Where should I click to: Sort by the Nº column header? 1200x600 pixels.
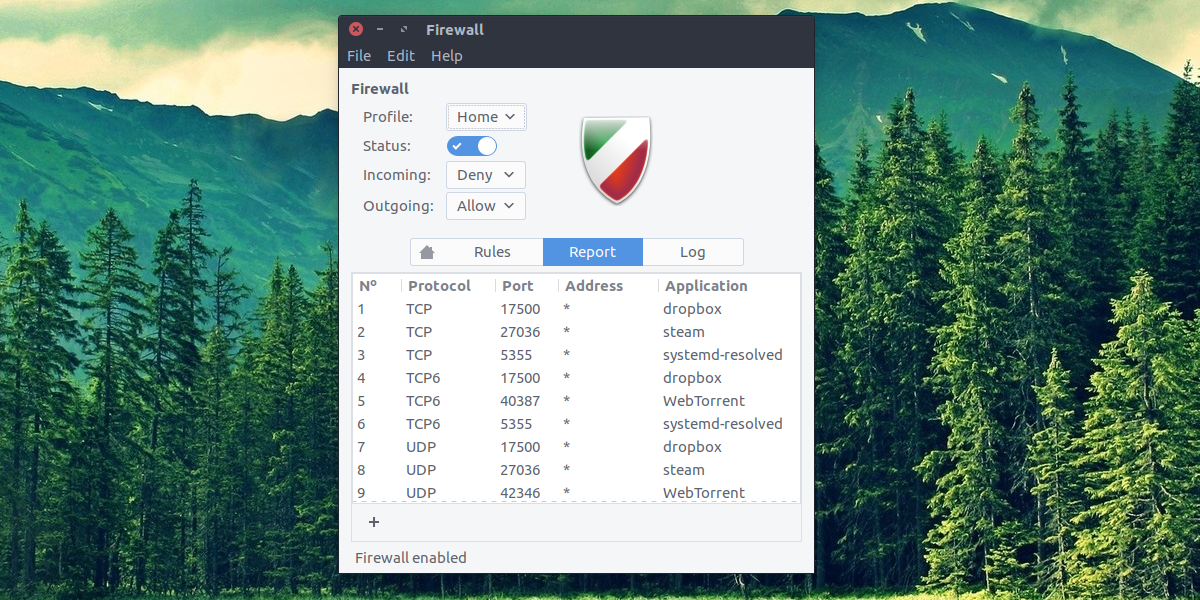pyautogui.click(x=377, y=286)
